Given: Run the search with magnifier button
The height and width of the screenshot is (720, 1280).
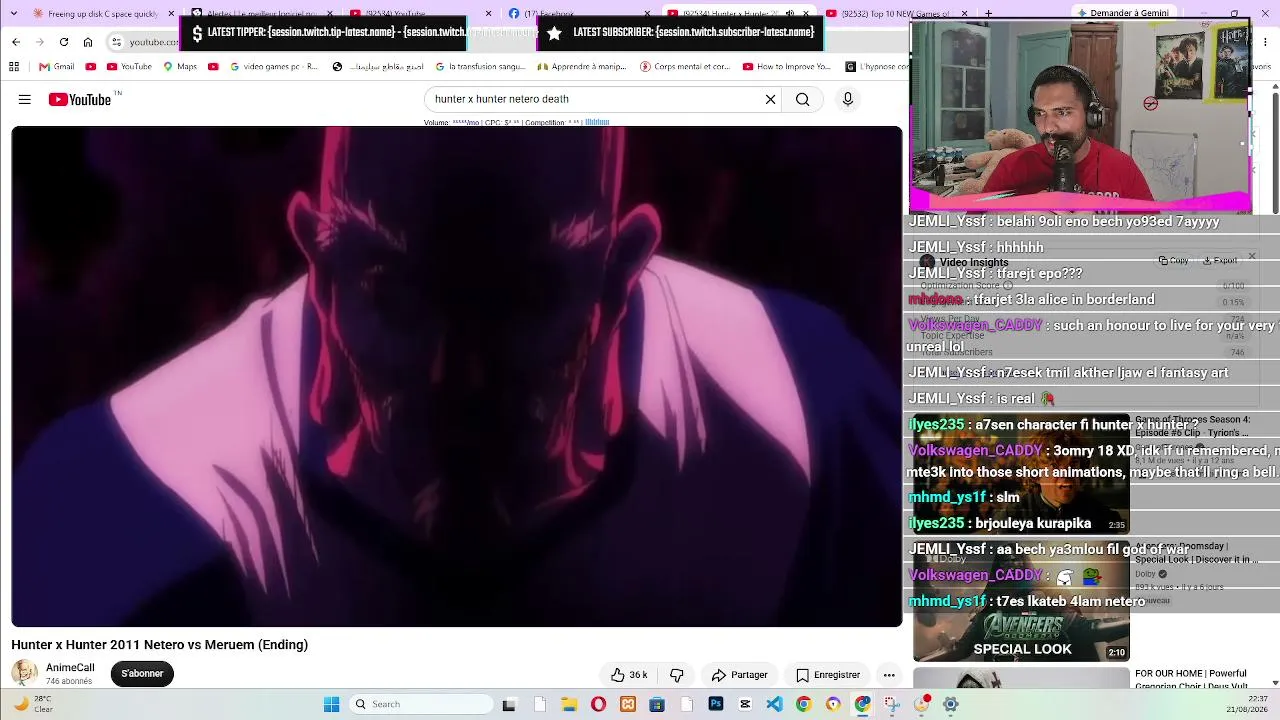Looking at the screenshot, I should point(803,99).
